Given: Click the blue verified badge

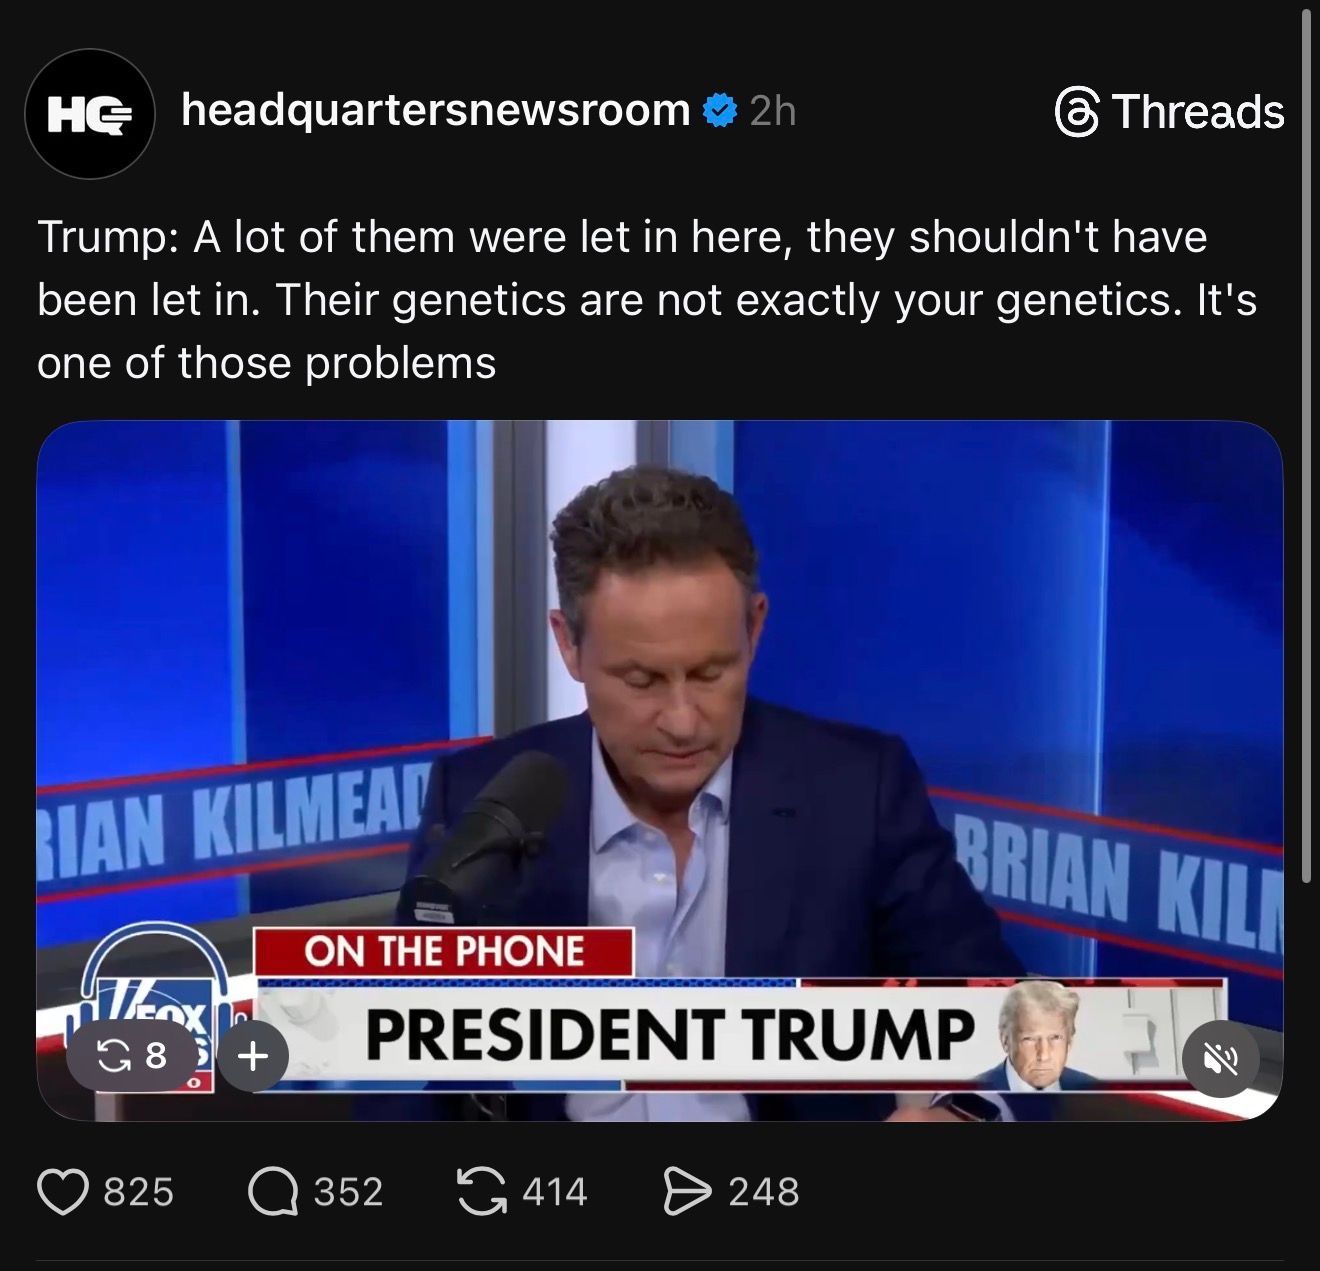Looking at the screenshot, I should pyautogui.click(x=720, y=111).
